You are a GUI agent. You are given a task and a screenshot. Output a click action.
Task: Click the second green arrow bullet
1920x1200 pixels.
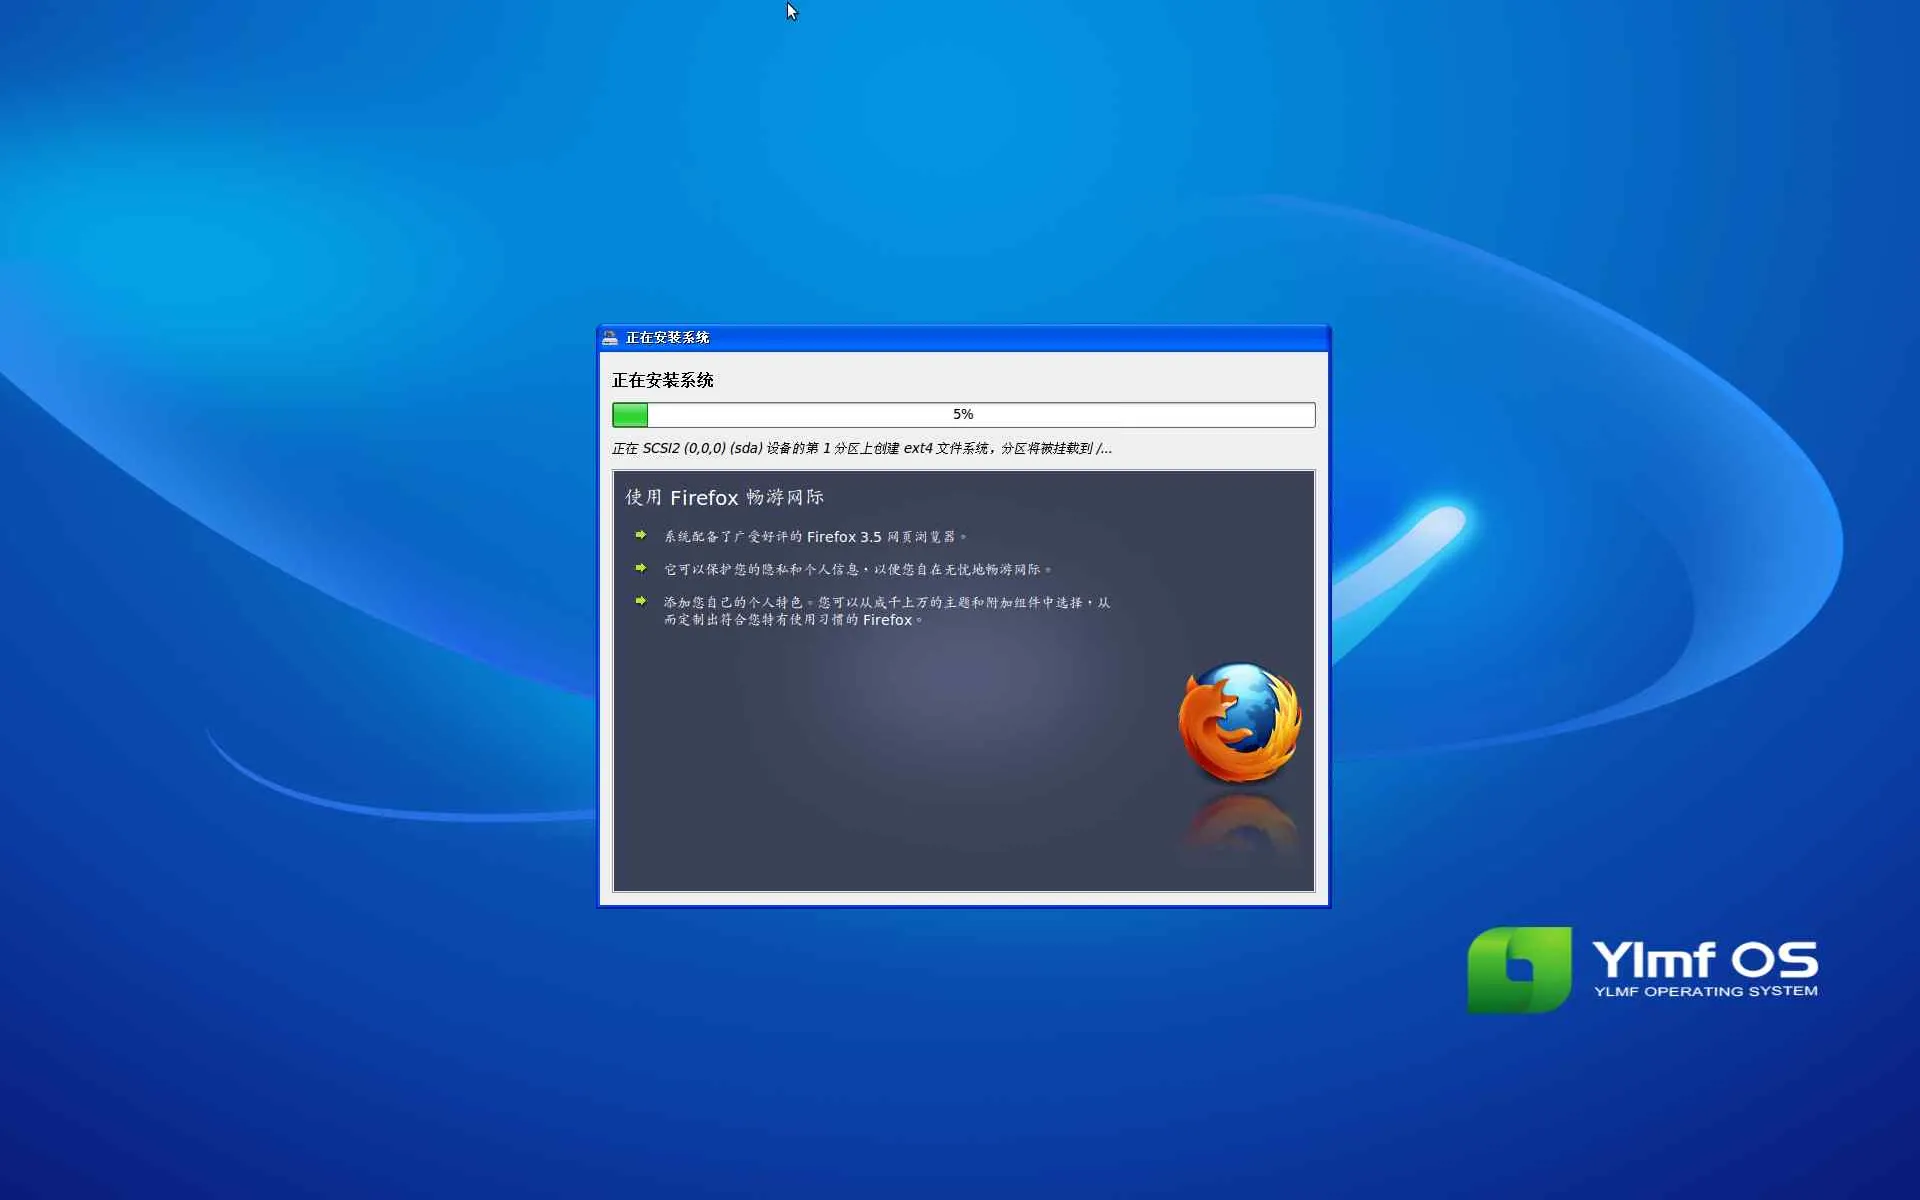tap(641, 568)
